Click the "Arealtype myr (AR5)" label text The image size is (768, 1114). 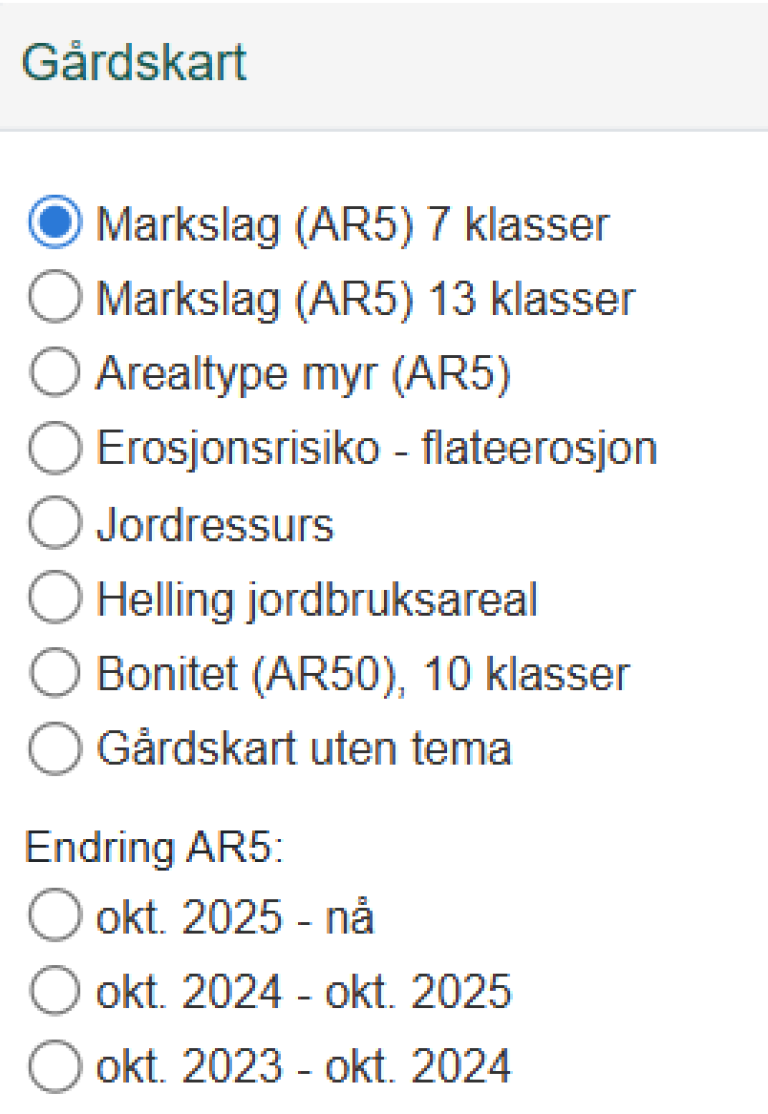point(303,373)
